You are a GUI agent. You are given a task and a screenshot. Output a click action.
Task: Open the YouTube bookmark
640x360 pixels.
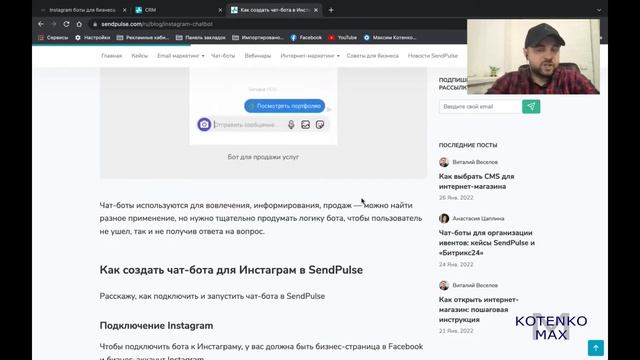click(343, 38)
